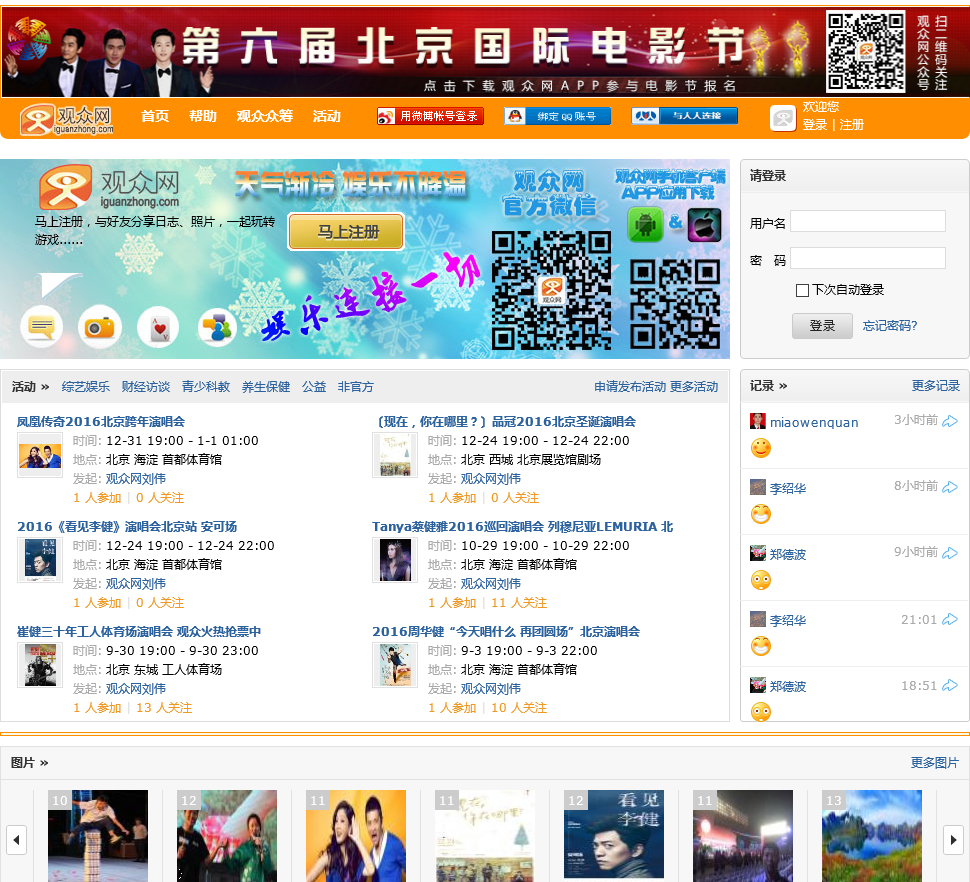
Task: Click the 密码 input field
Action: pos(868,259)
